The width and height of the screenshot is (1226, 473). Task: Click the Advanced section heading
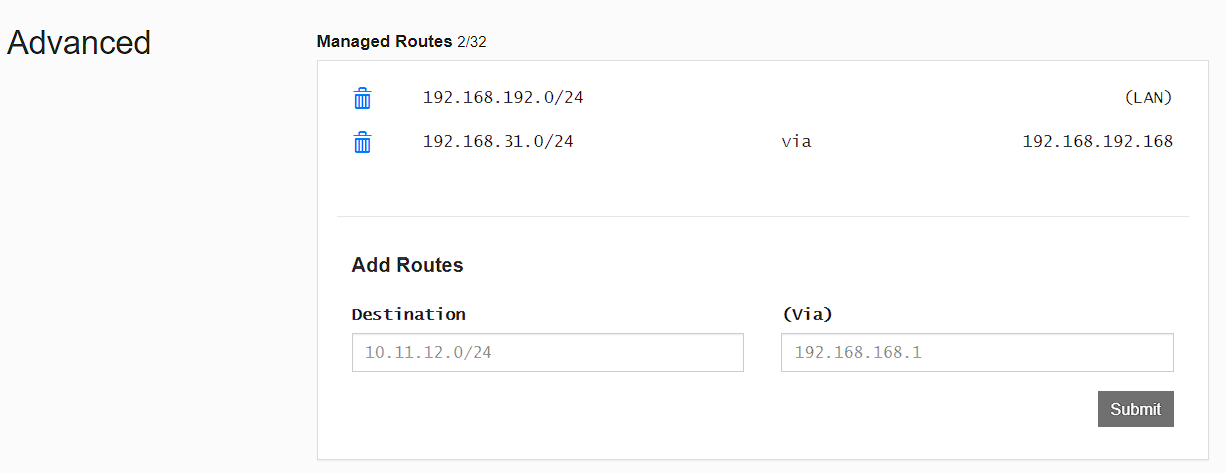tap(79, 43)
